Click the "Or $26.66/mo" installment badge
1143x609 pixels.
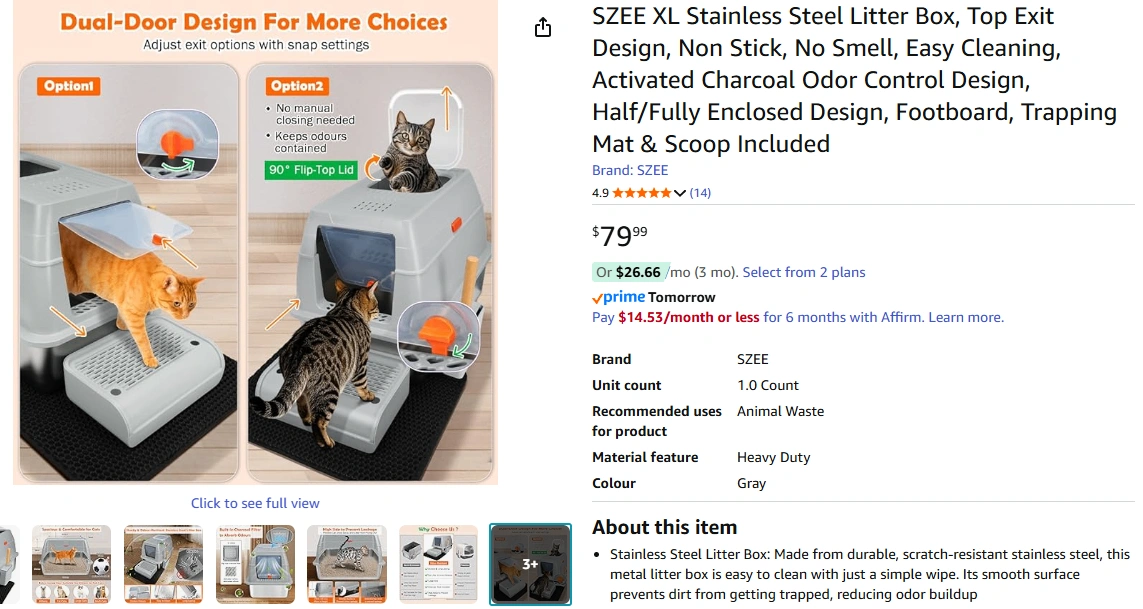pyautogui.click(x=630, y=272)
